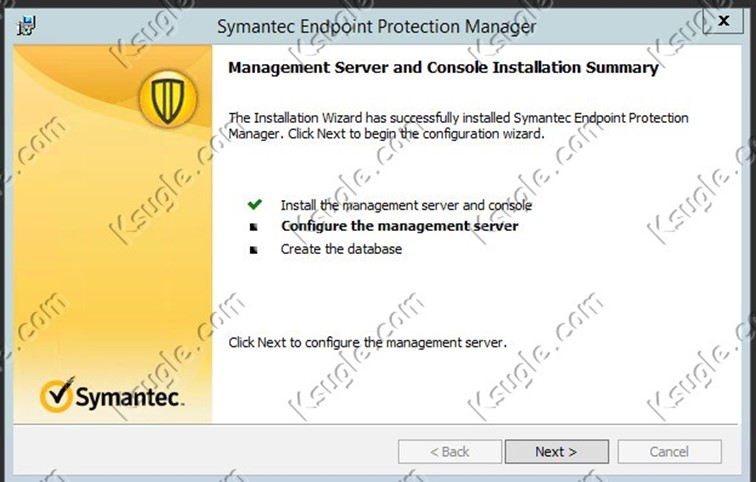
Task: Click the bullet beside Create the database
Action: click(254, 250)
